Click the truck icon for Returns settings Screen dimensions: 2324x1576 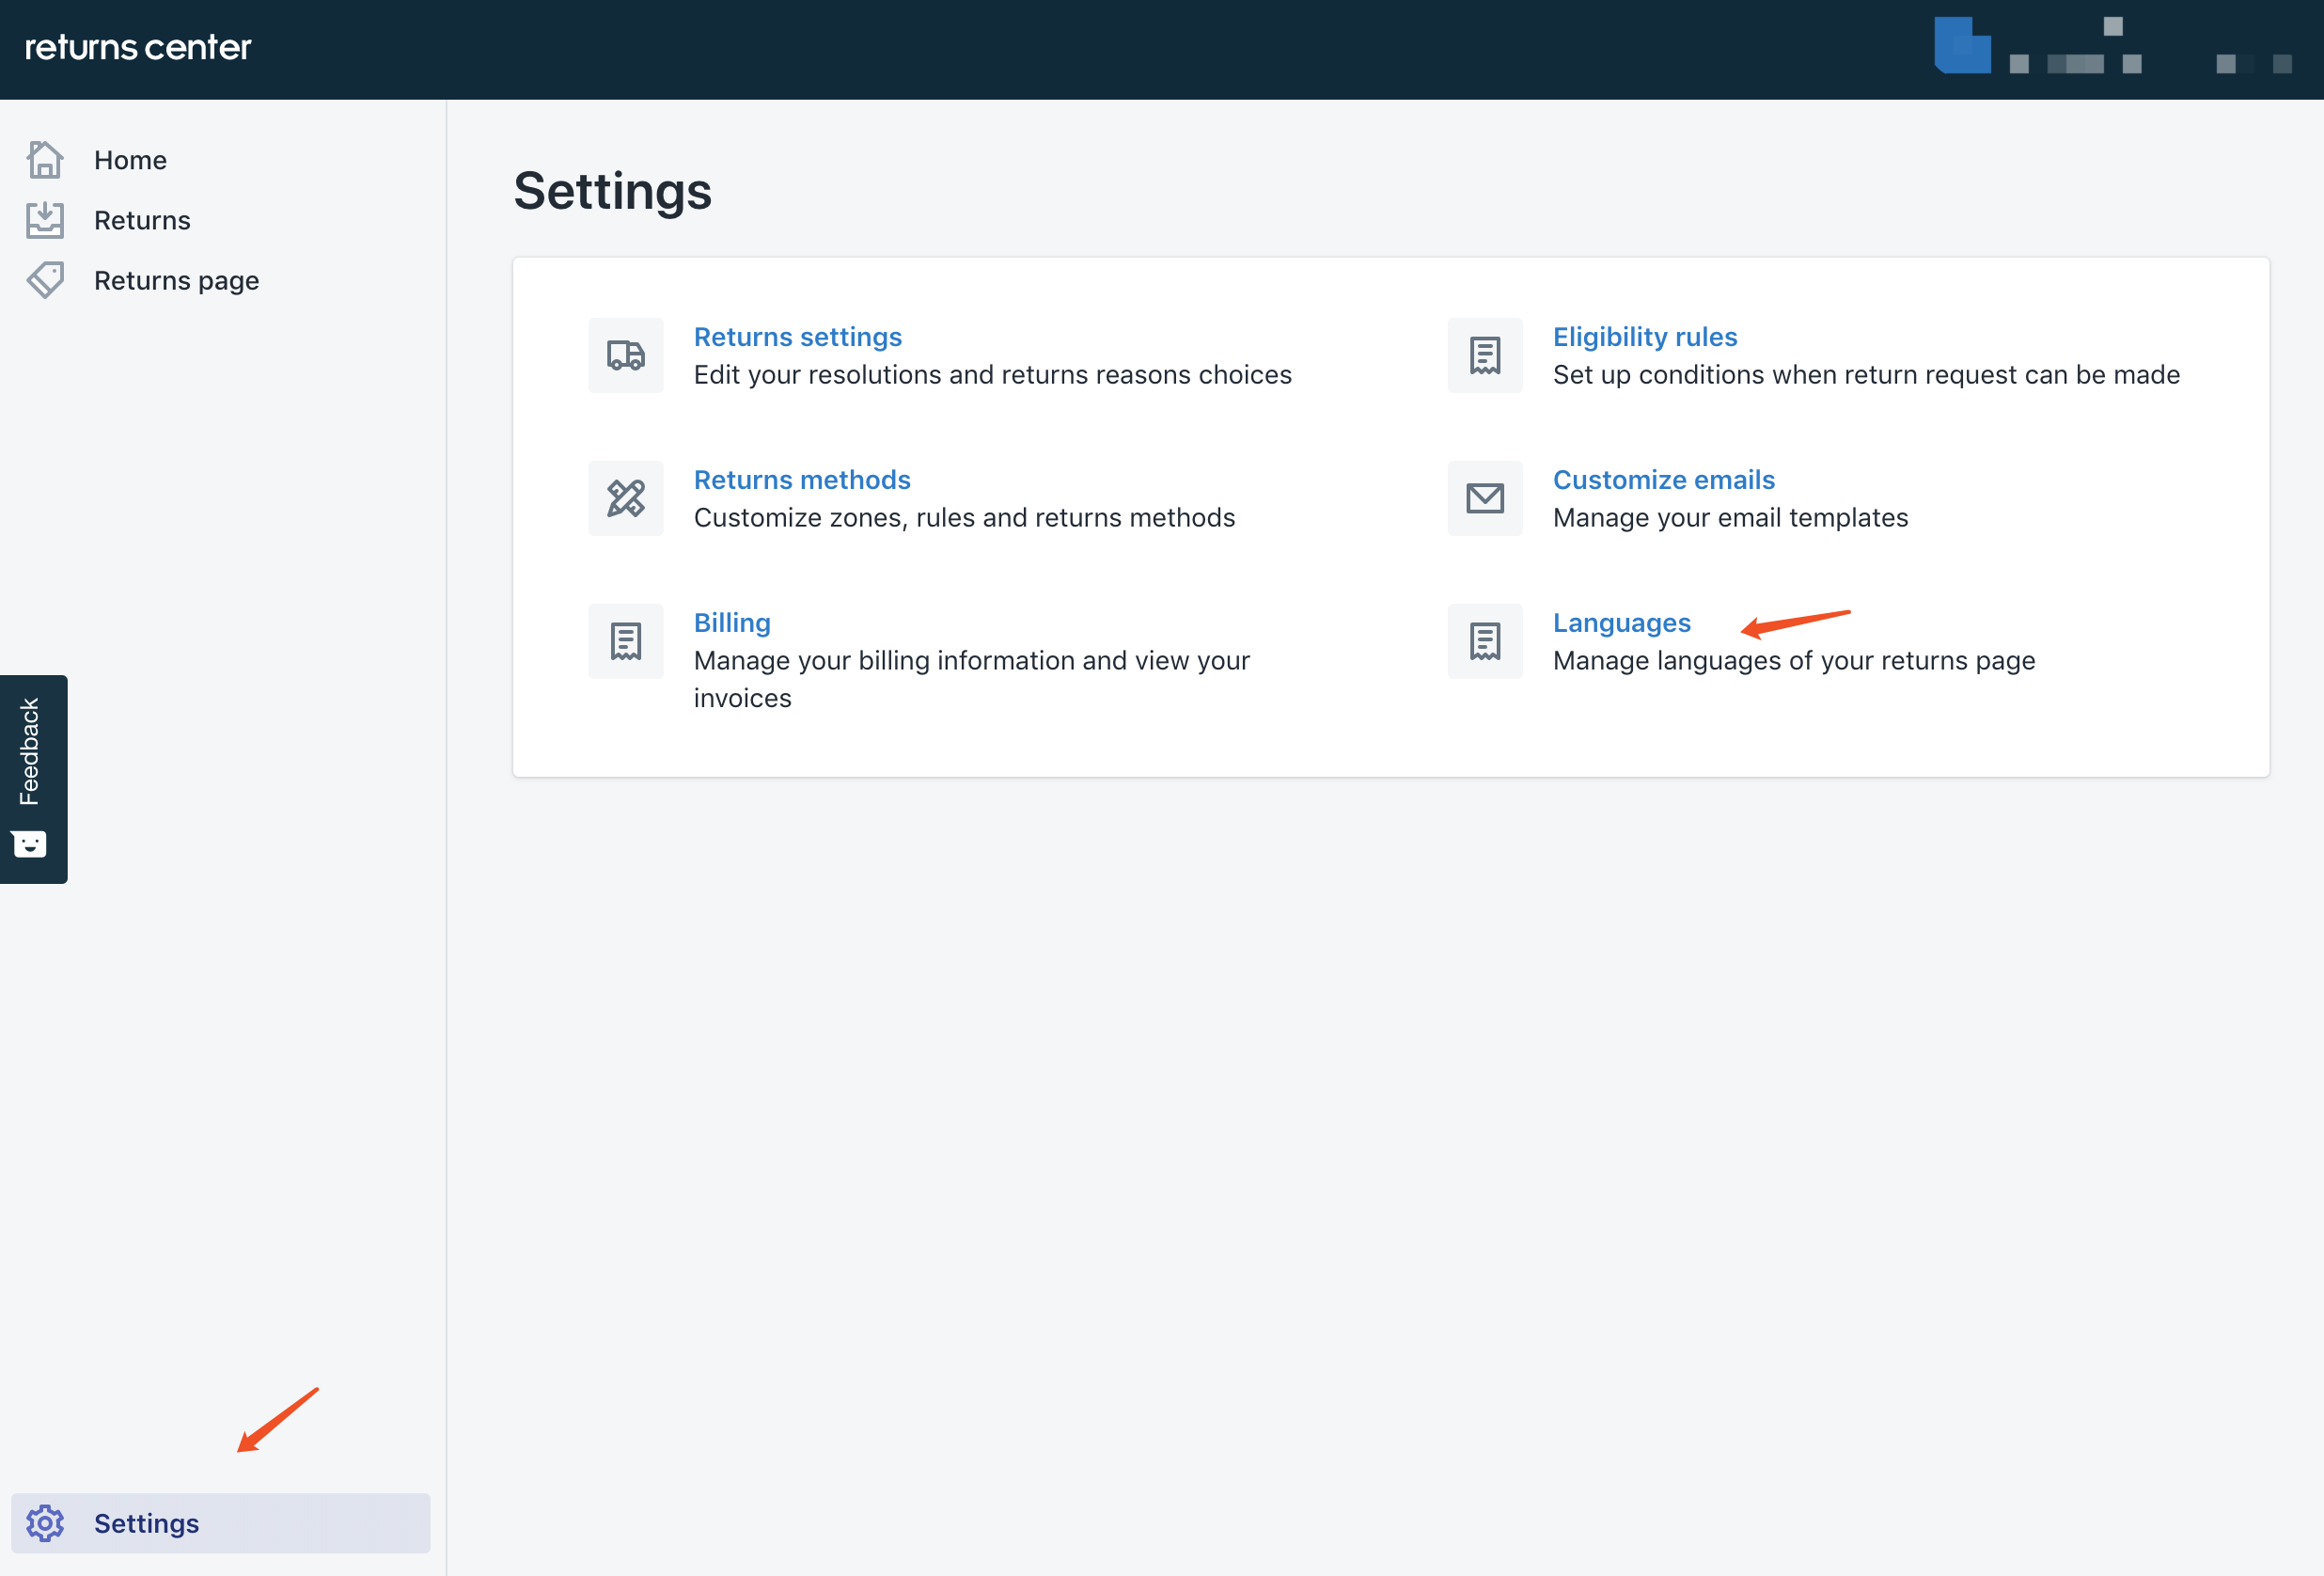626,355
